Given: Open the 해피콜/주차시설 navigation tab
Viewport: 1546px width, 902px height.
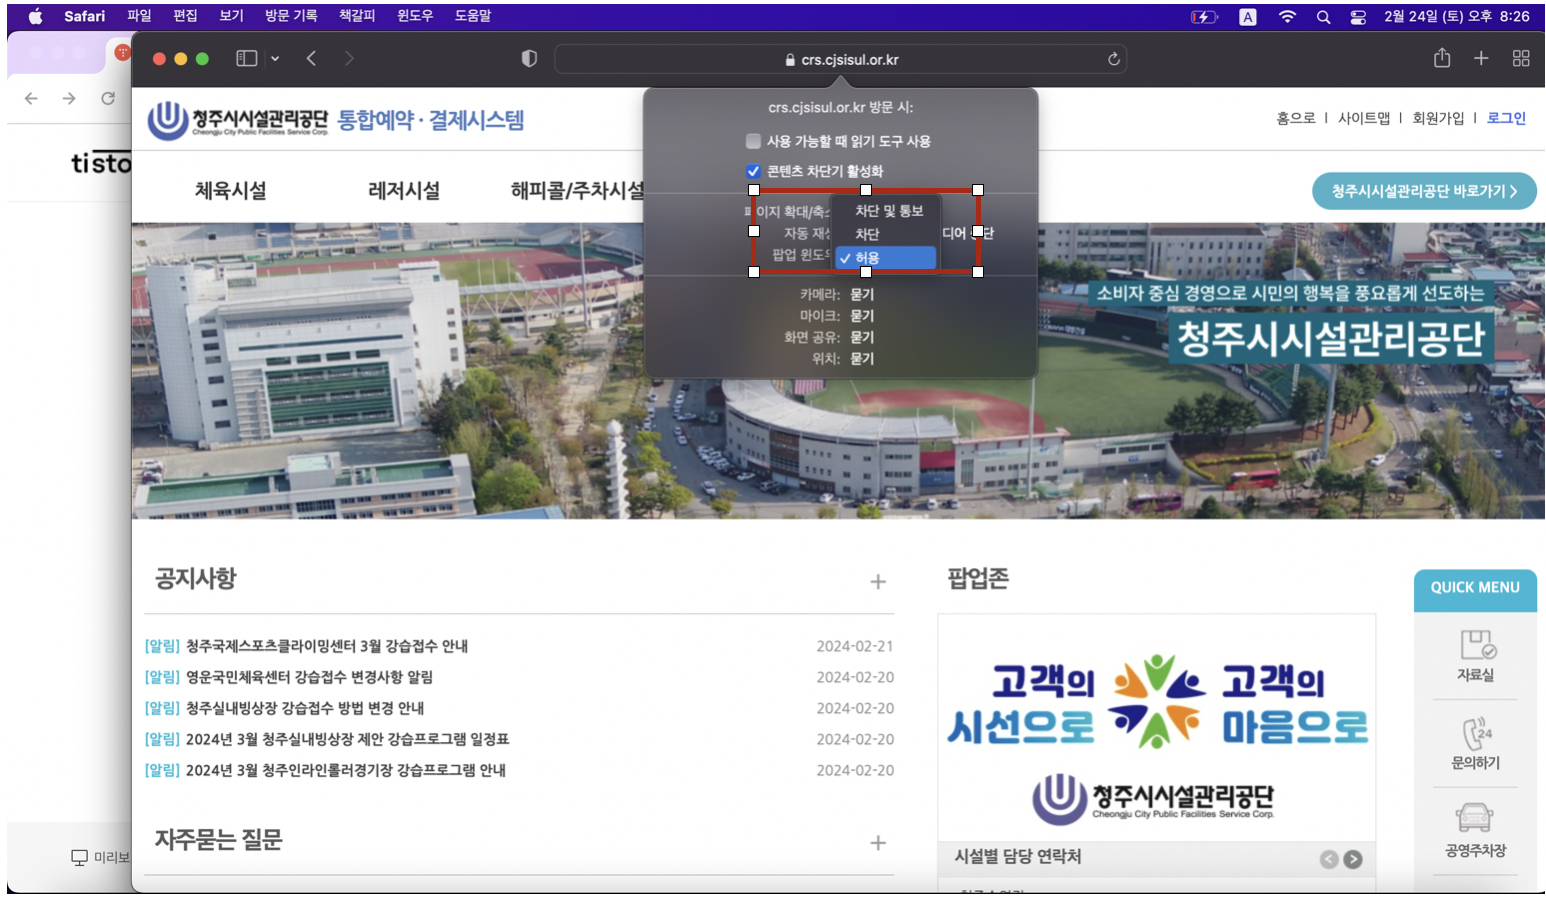Looking at the screenshot, I should click(x=578, y=190).
